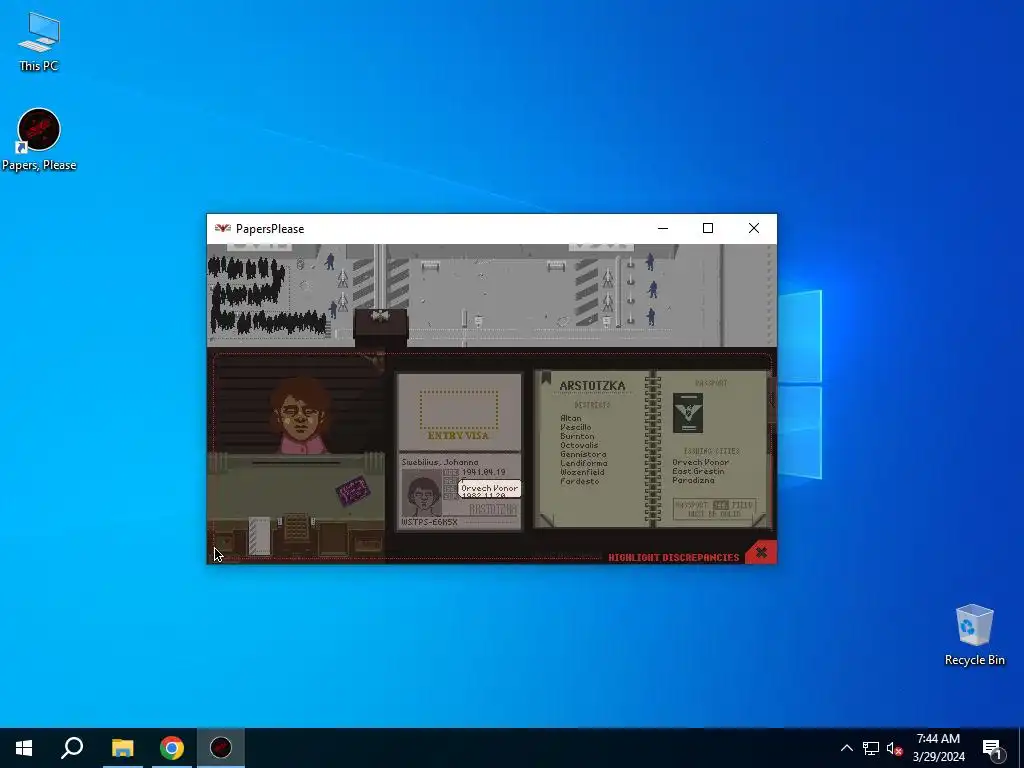Open the Windows Start menu
Viewport: 1024px width, 768px height.
coord(24,748)
